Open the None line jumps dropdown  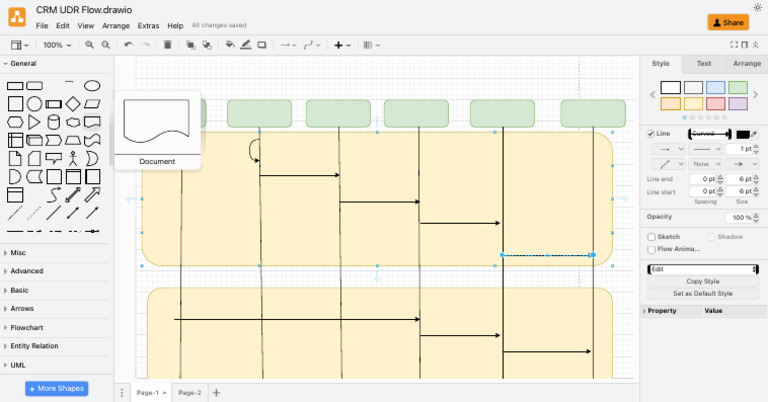coord(705,164)
